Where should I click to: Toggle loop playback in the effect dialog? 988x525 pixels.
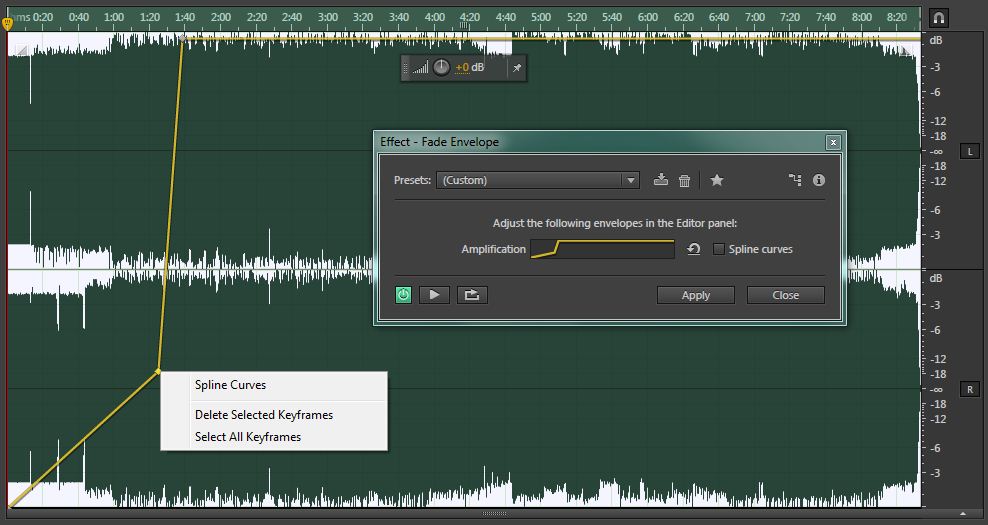(470, 295)
